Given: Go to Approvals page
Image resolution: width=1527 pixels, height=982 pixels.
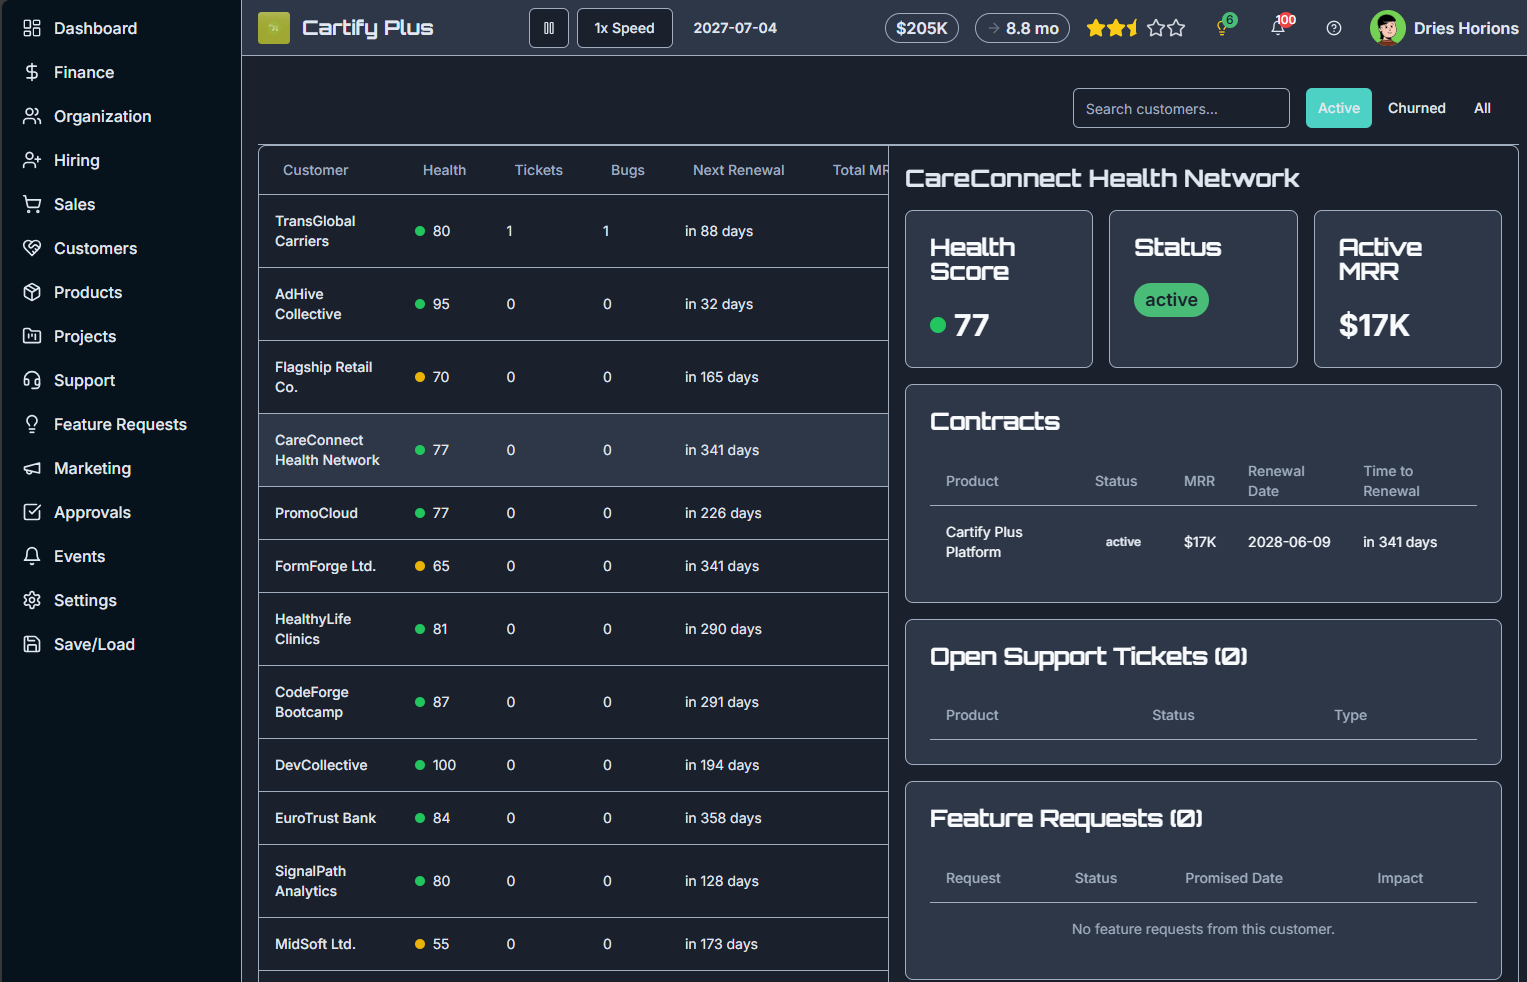Looking at the screenshot, I should pos(92,512).
